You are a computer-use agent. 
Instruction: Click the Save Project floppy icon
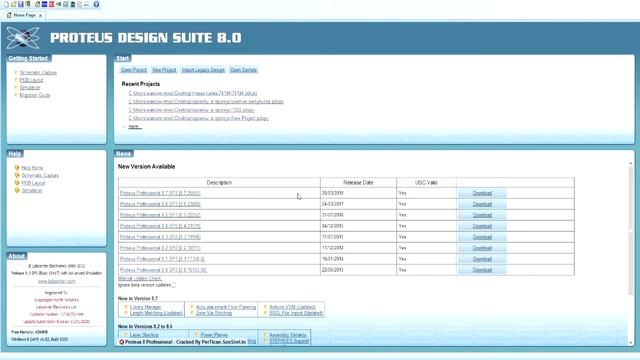21,4
